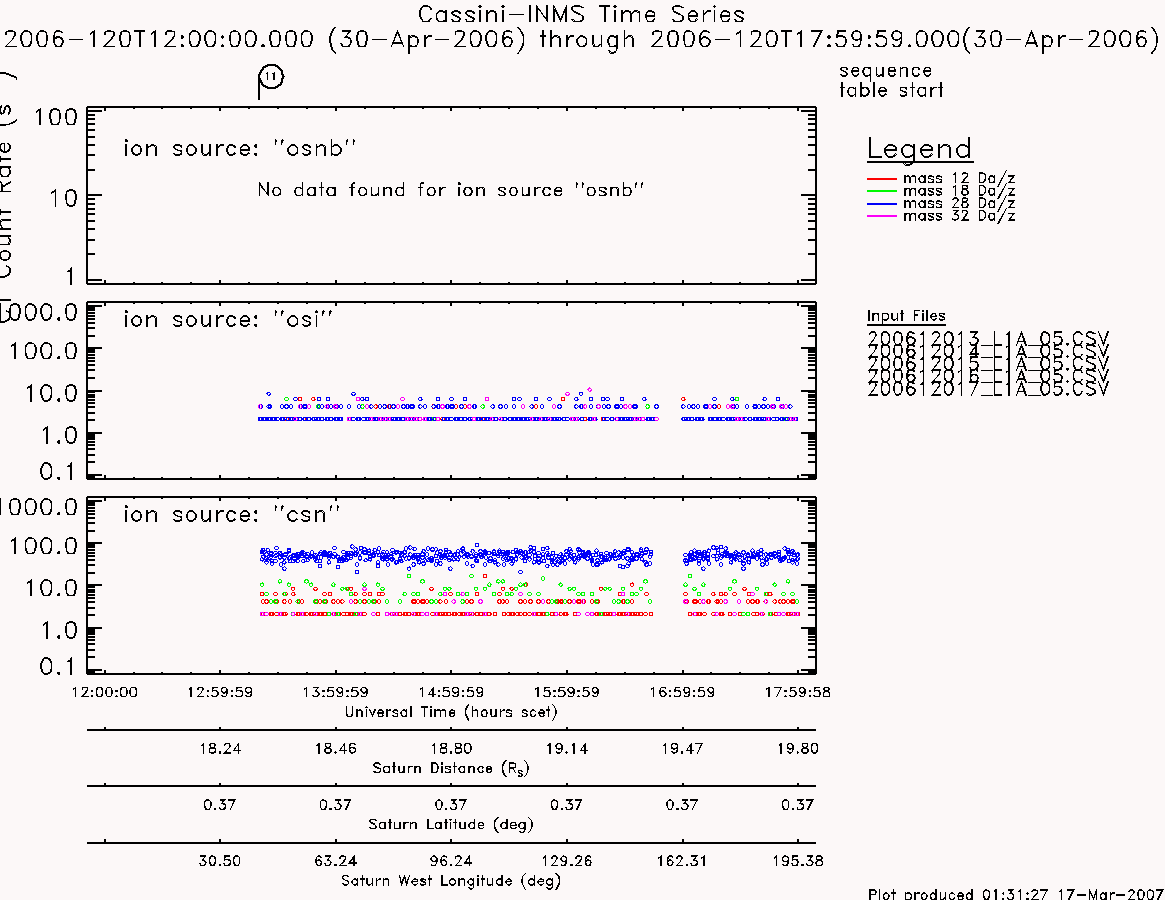Click the ion source "osnb" panel label
The width and height of the screenshot is (1165, 900).
click(240, 149)
